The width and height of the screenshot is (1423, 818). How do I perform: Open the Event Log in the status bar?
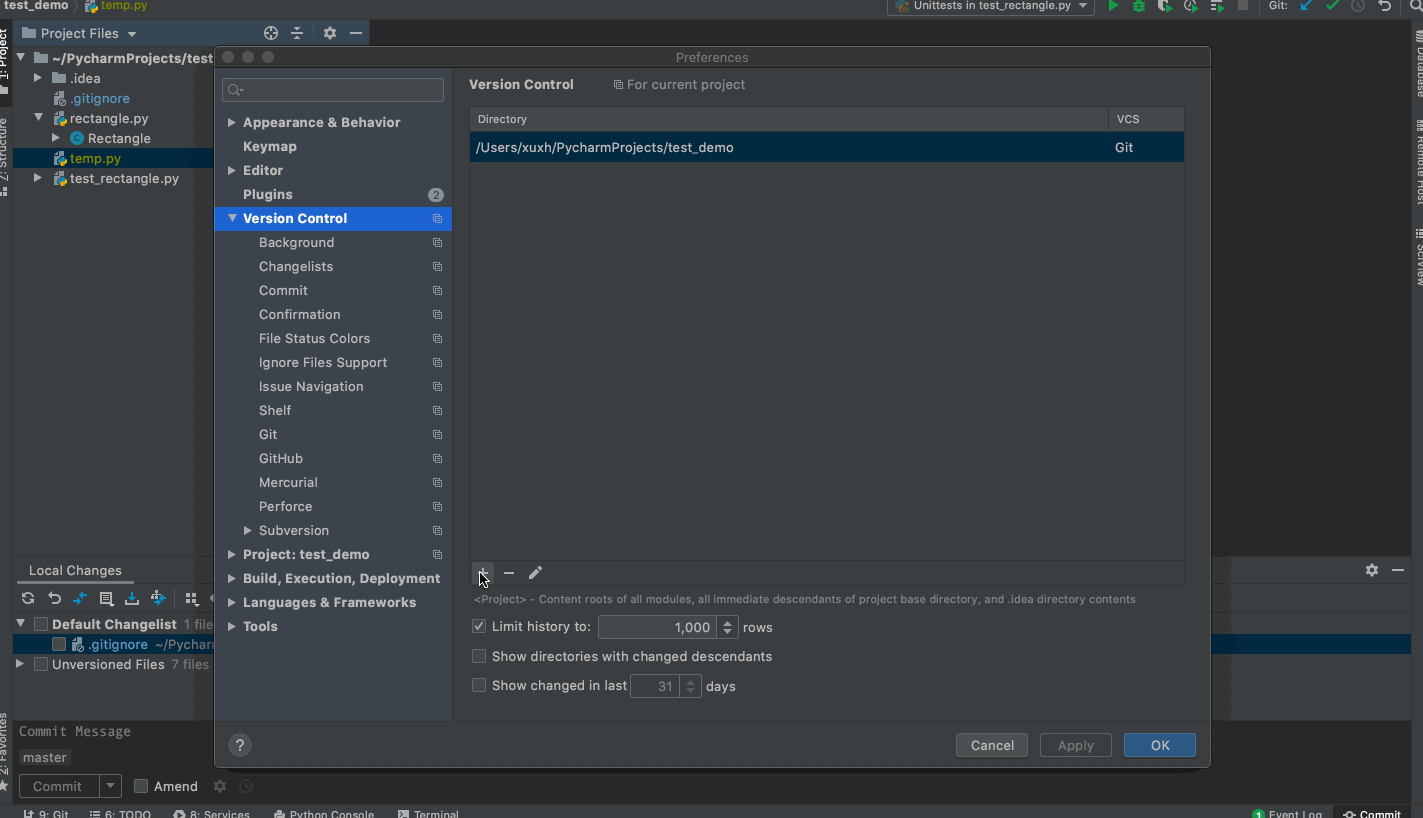pyautogui.click(x=1288, y=814)
